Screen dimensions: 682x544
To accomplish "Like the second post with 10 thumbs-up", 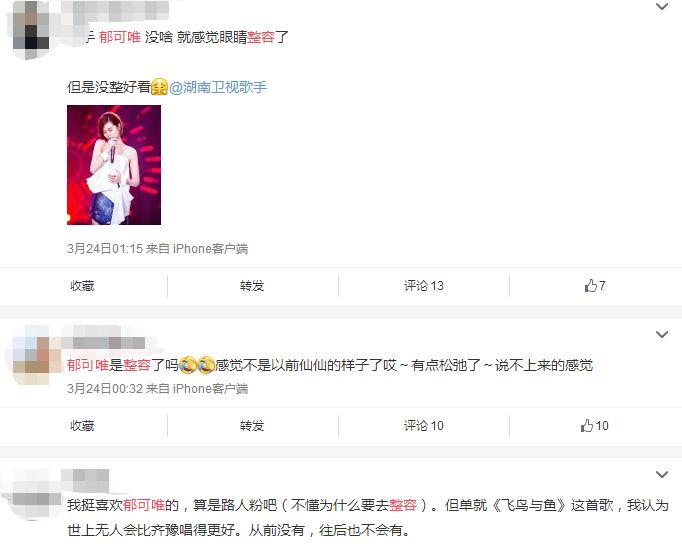I will click(x=594, y=426).
